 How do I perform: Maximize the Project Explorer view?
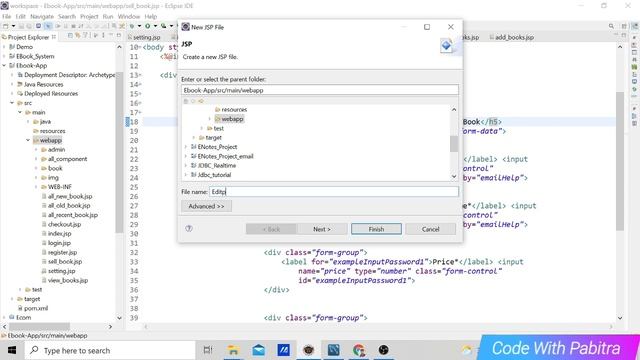click(x=119, y=36)
